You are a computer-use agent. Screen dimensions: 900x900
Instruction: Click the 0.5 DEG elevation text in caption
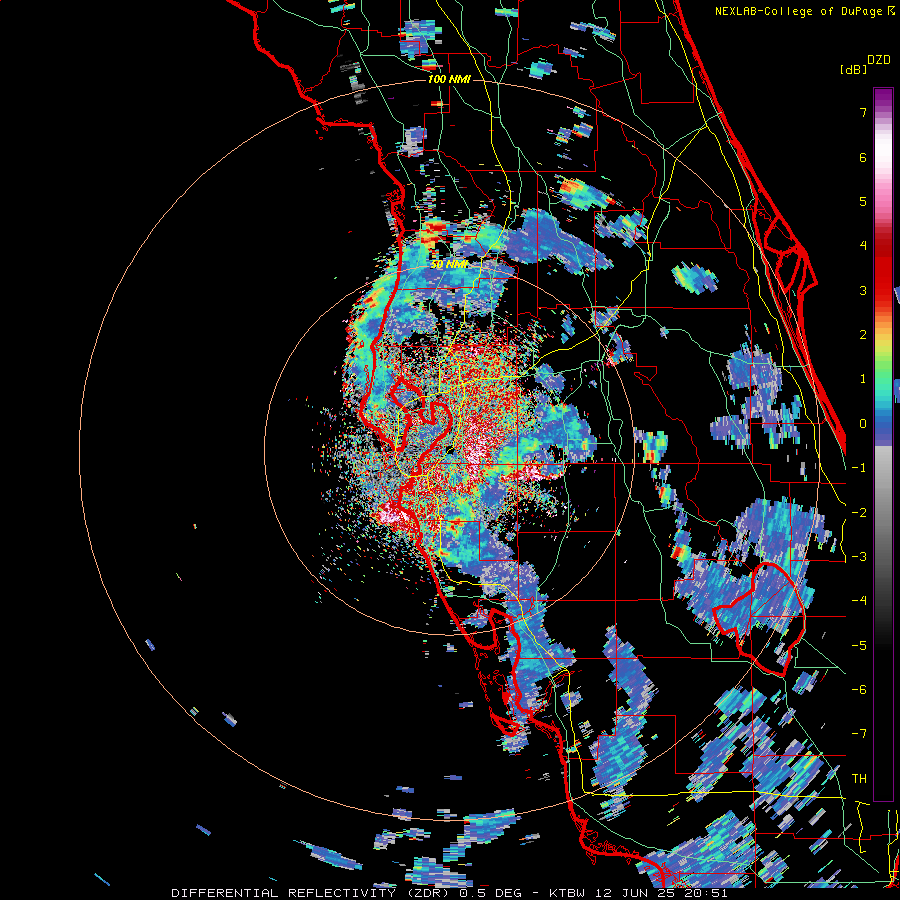(x=490, y=893)
